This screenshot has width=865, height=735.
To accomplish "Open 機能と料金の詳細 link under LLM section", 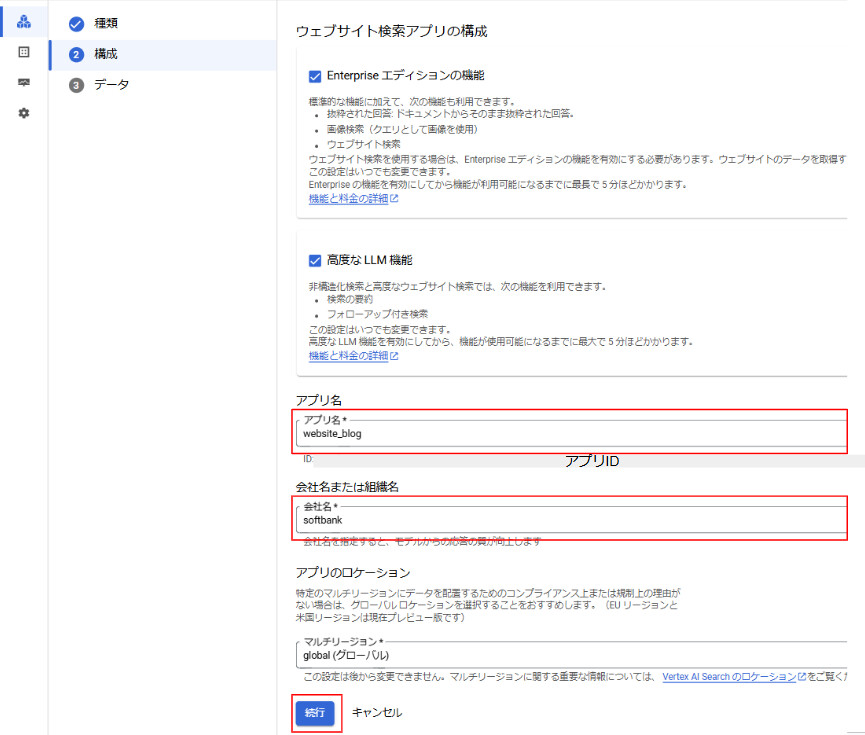I will tap(349, 356).
